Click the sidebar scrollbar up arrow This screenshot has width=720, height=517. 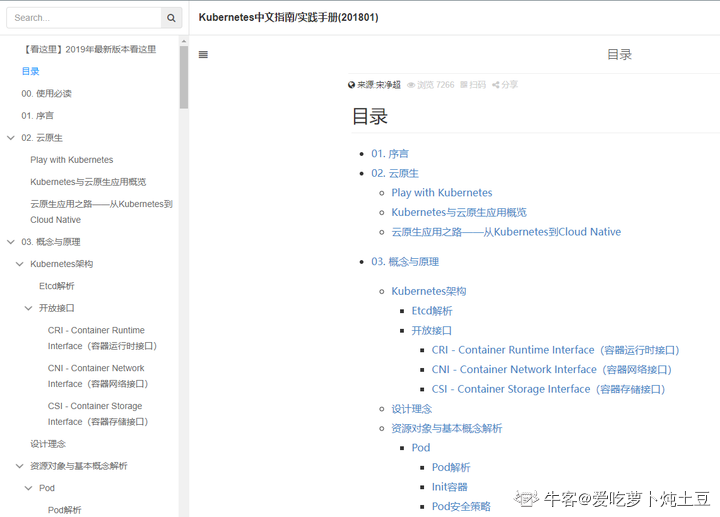click(x=184, y=41)
